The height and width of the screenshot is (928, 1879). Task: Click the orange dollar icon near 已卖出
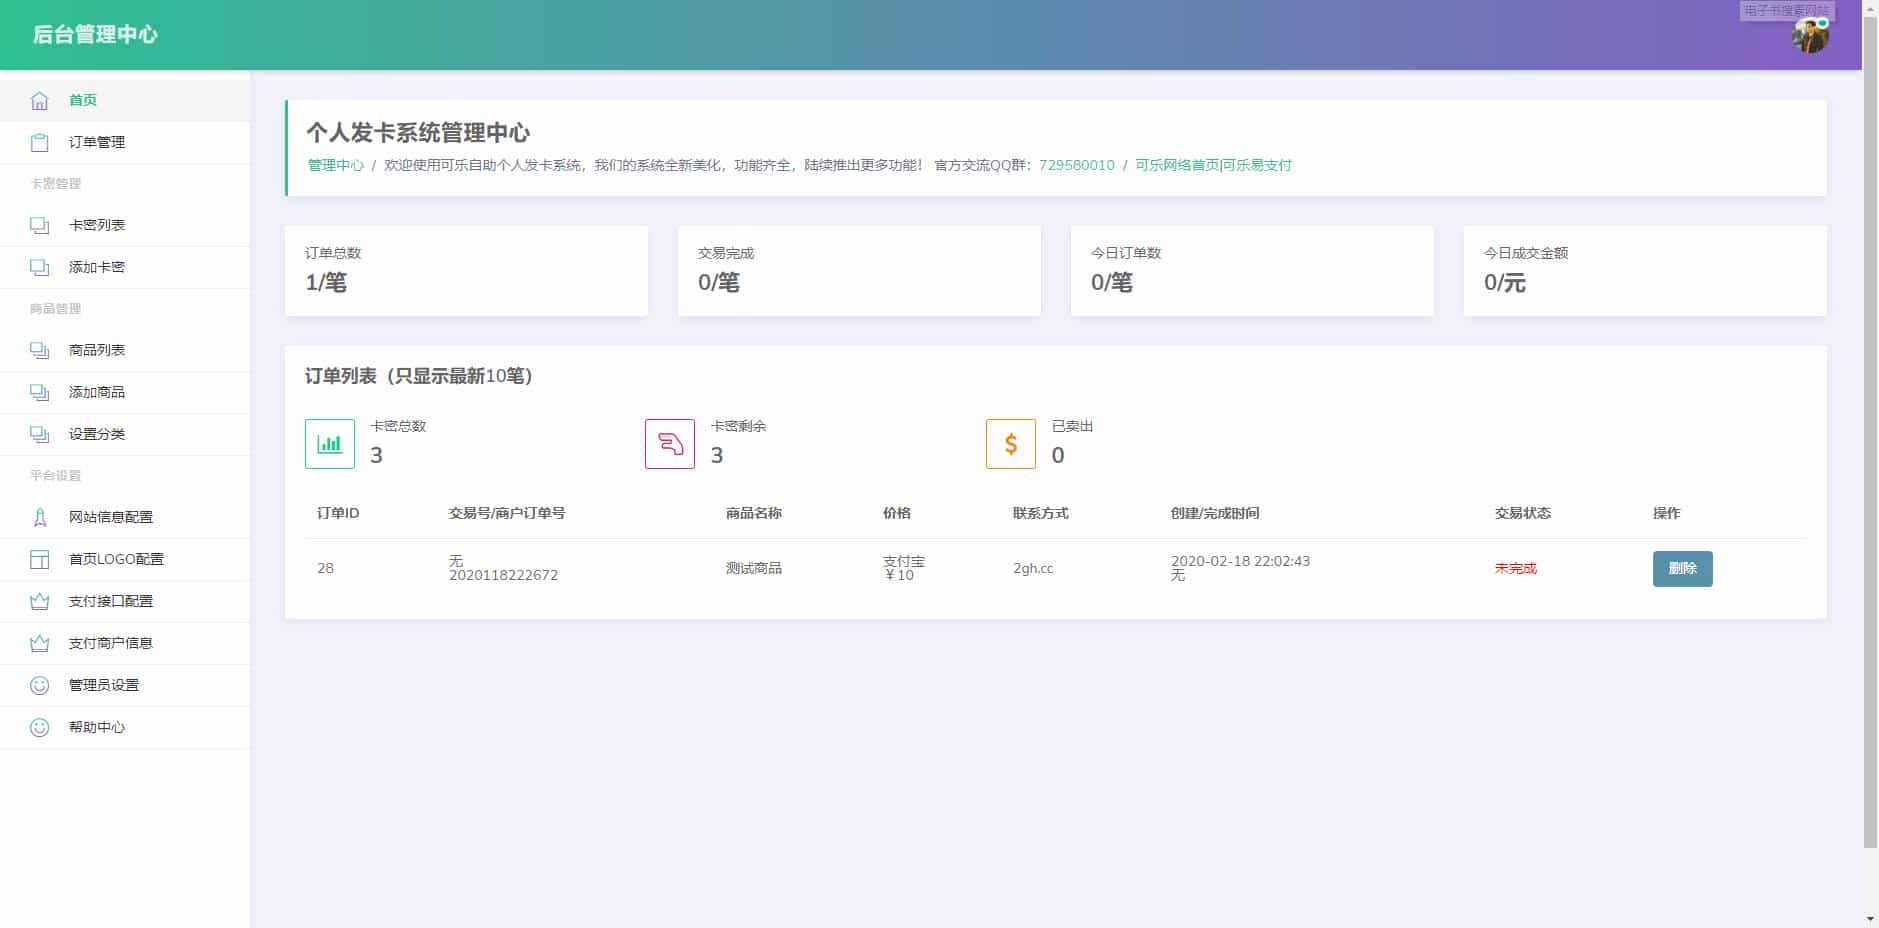click(1011, 443)
